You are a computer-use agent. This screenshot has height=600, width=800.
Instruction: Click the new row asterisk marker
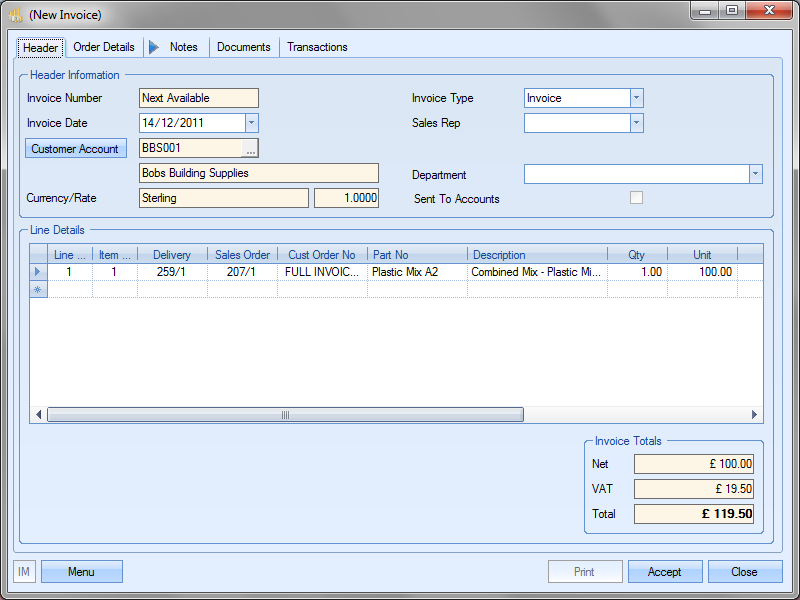[39, 289]
